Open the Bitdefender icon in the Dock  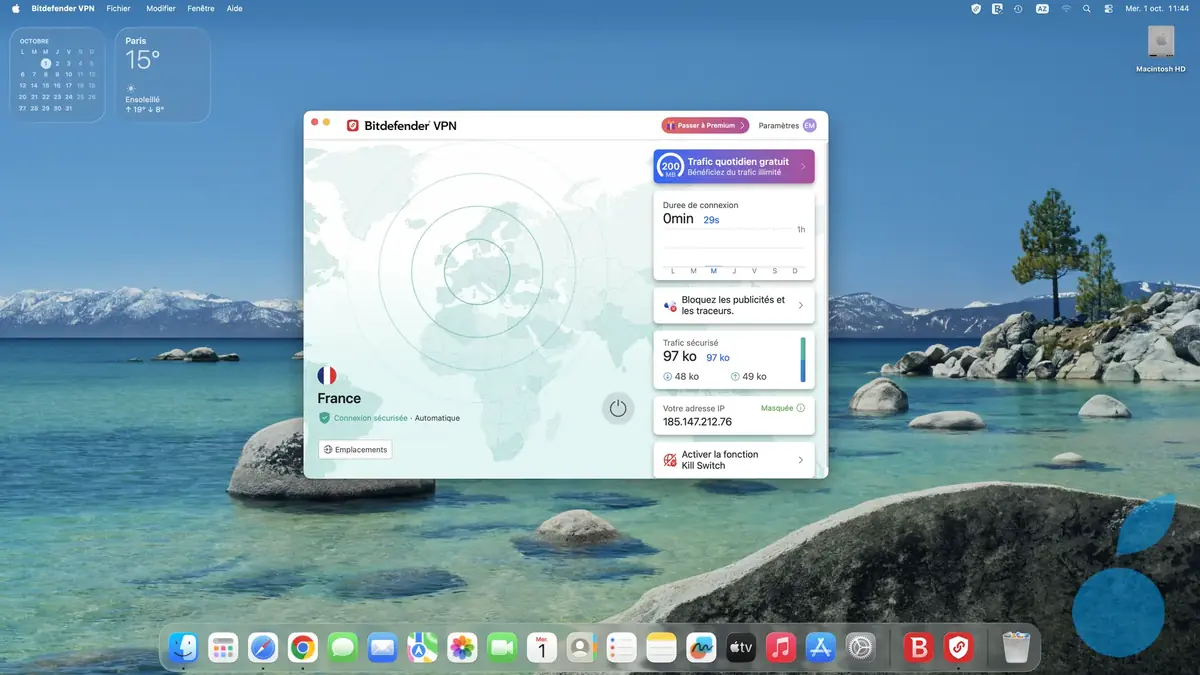click(x=919, y=647)
